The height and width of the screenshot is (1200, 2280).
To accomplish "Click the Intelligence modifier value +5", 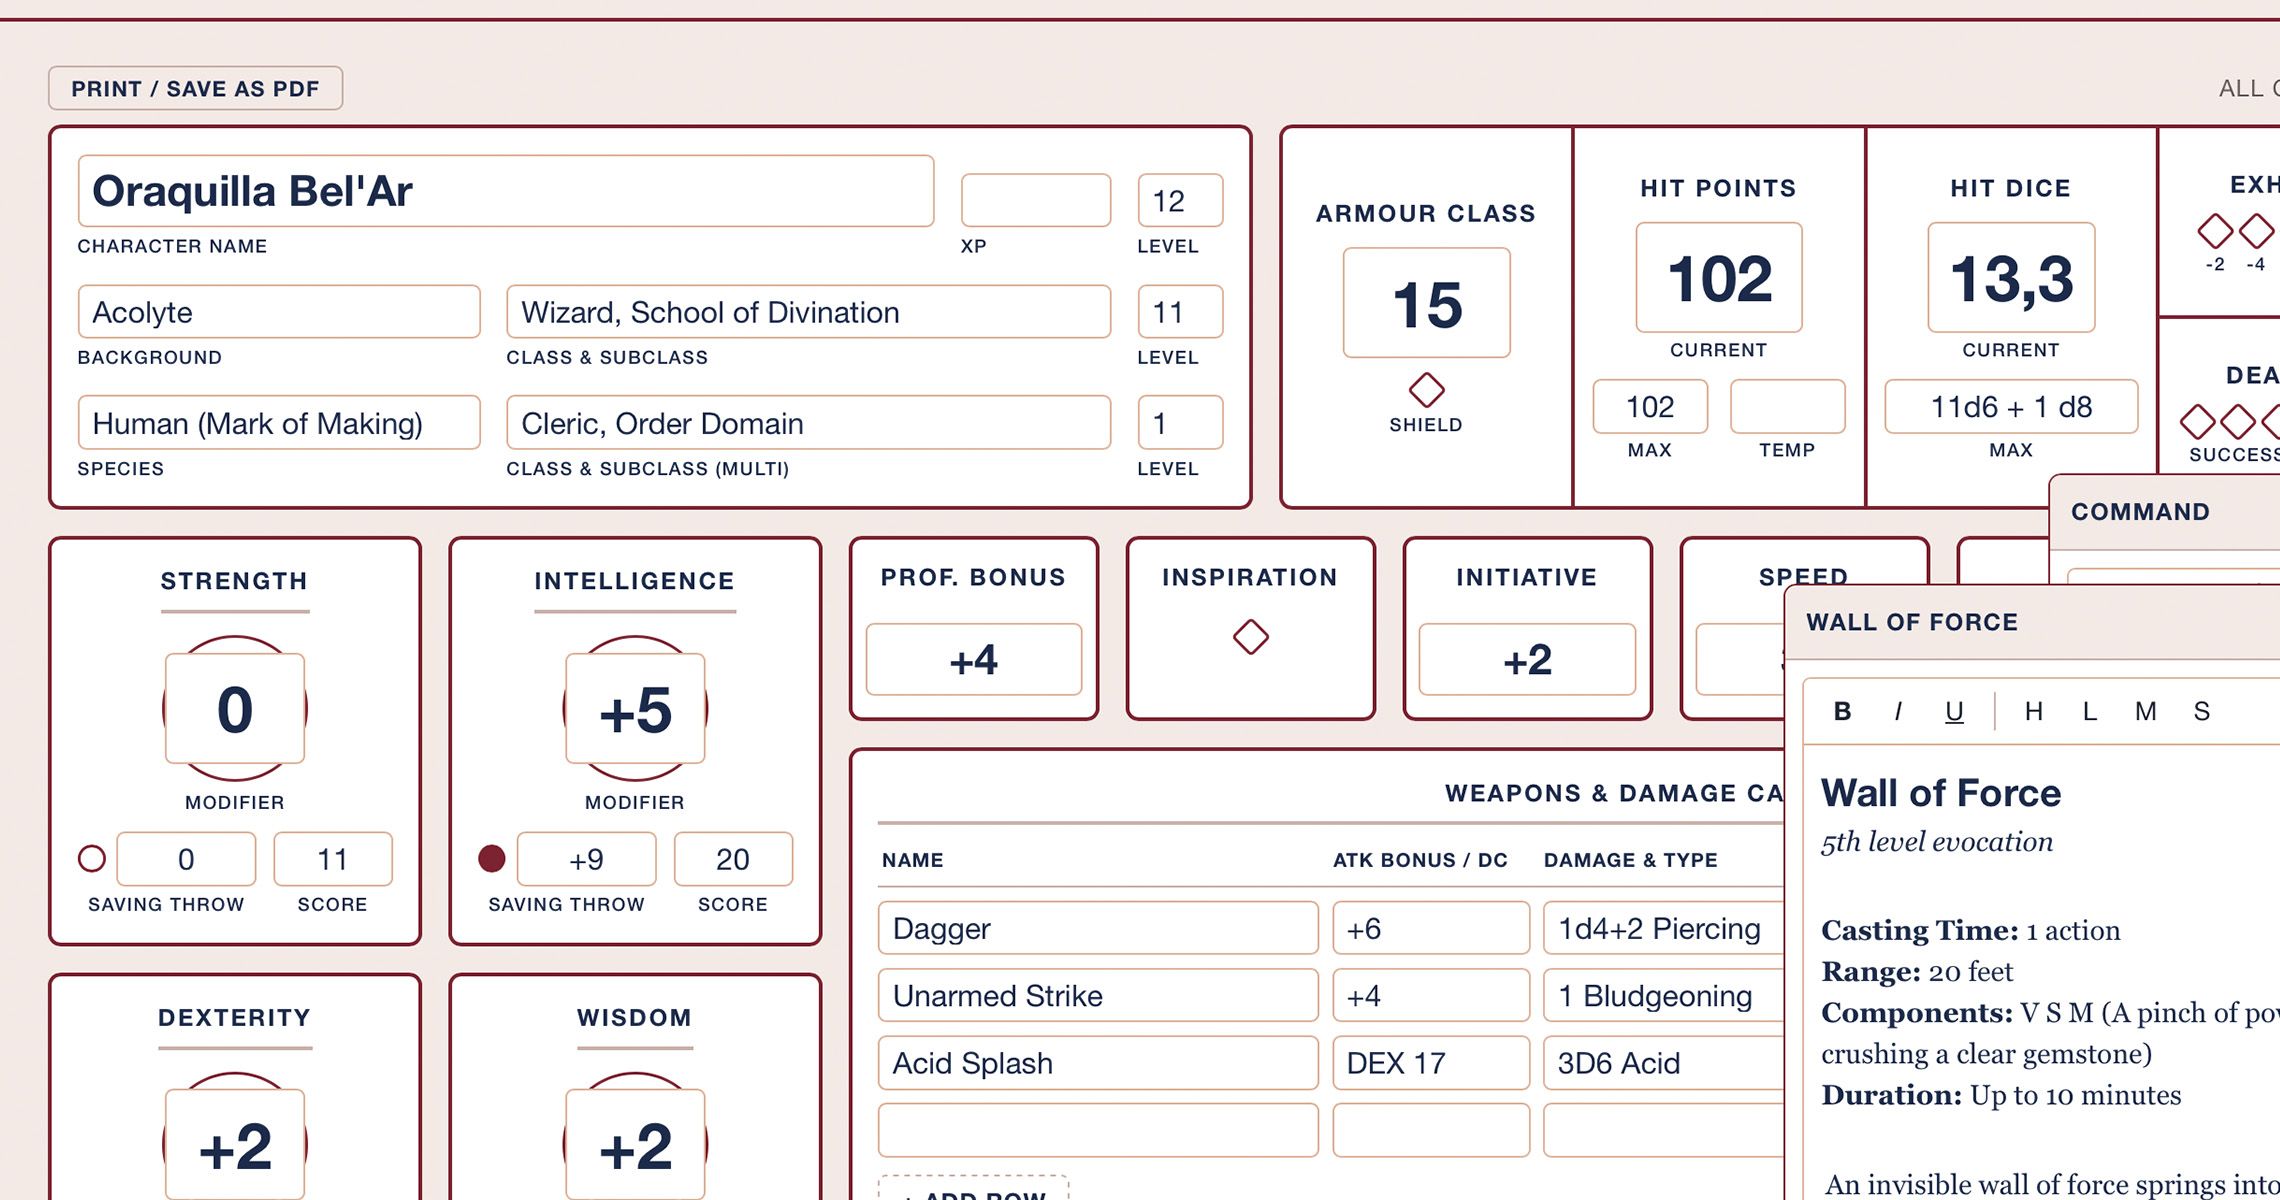I will coord(635,709).
